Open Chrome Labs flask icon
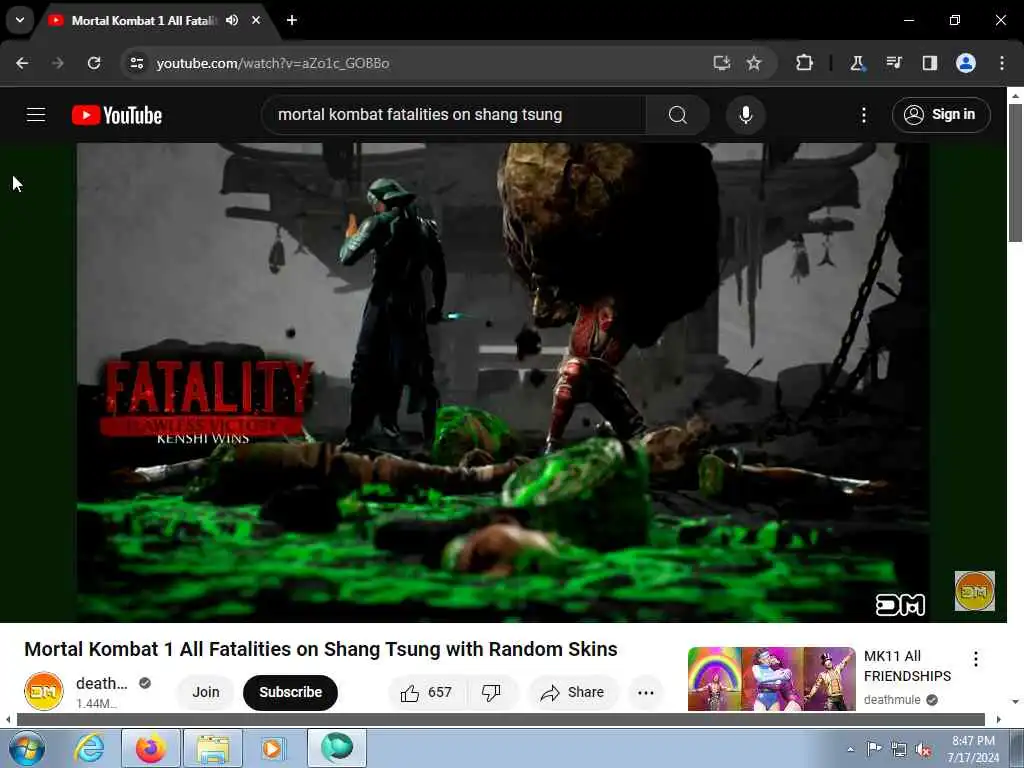This screenshot has width=1024, height=768. 857,63
